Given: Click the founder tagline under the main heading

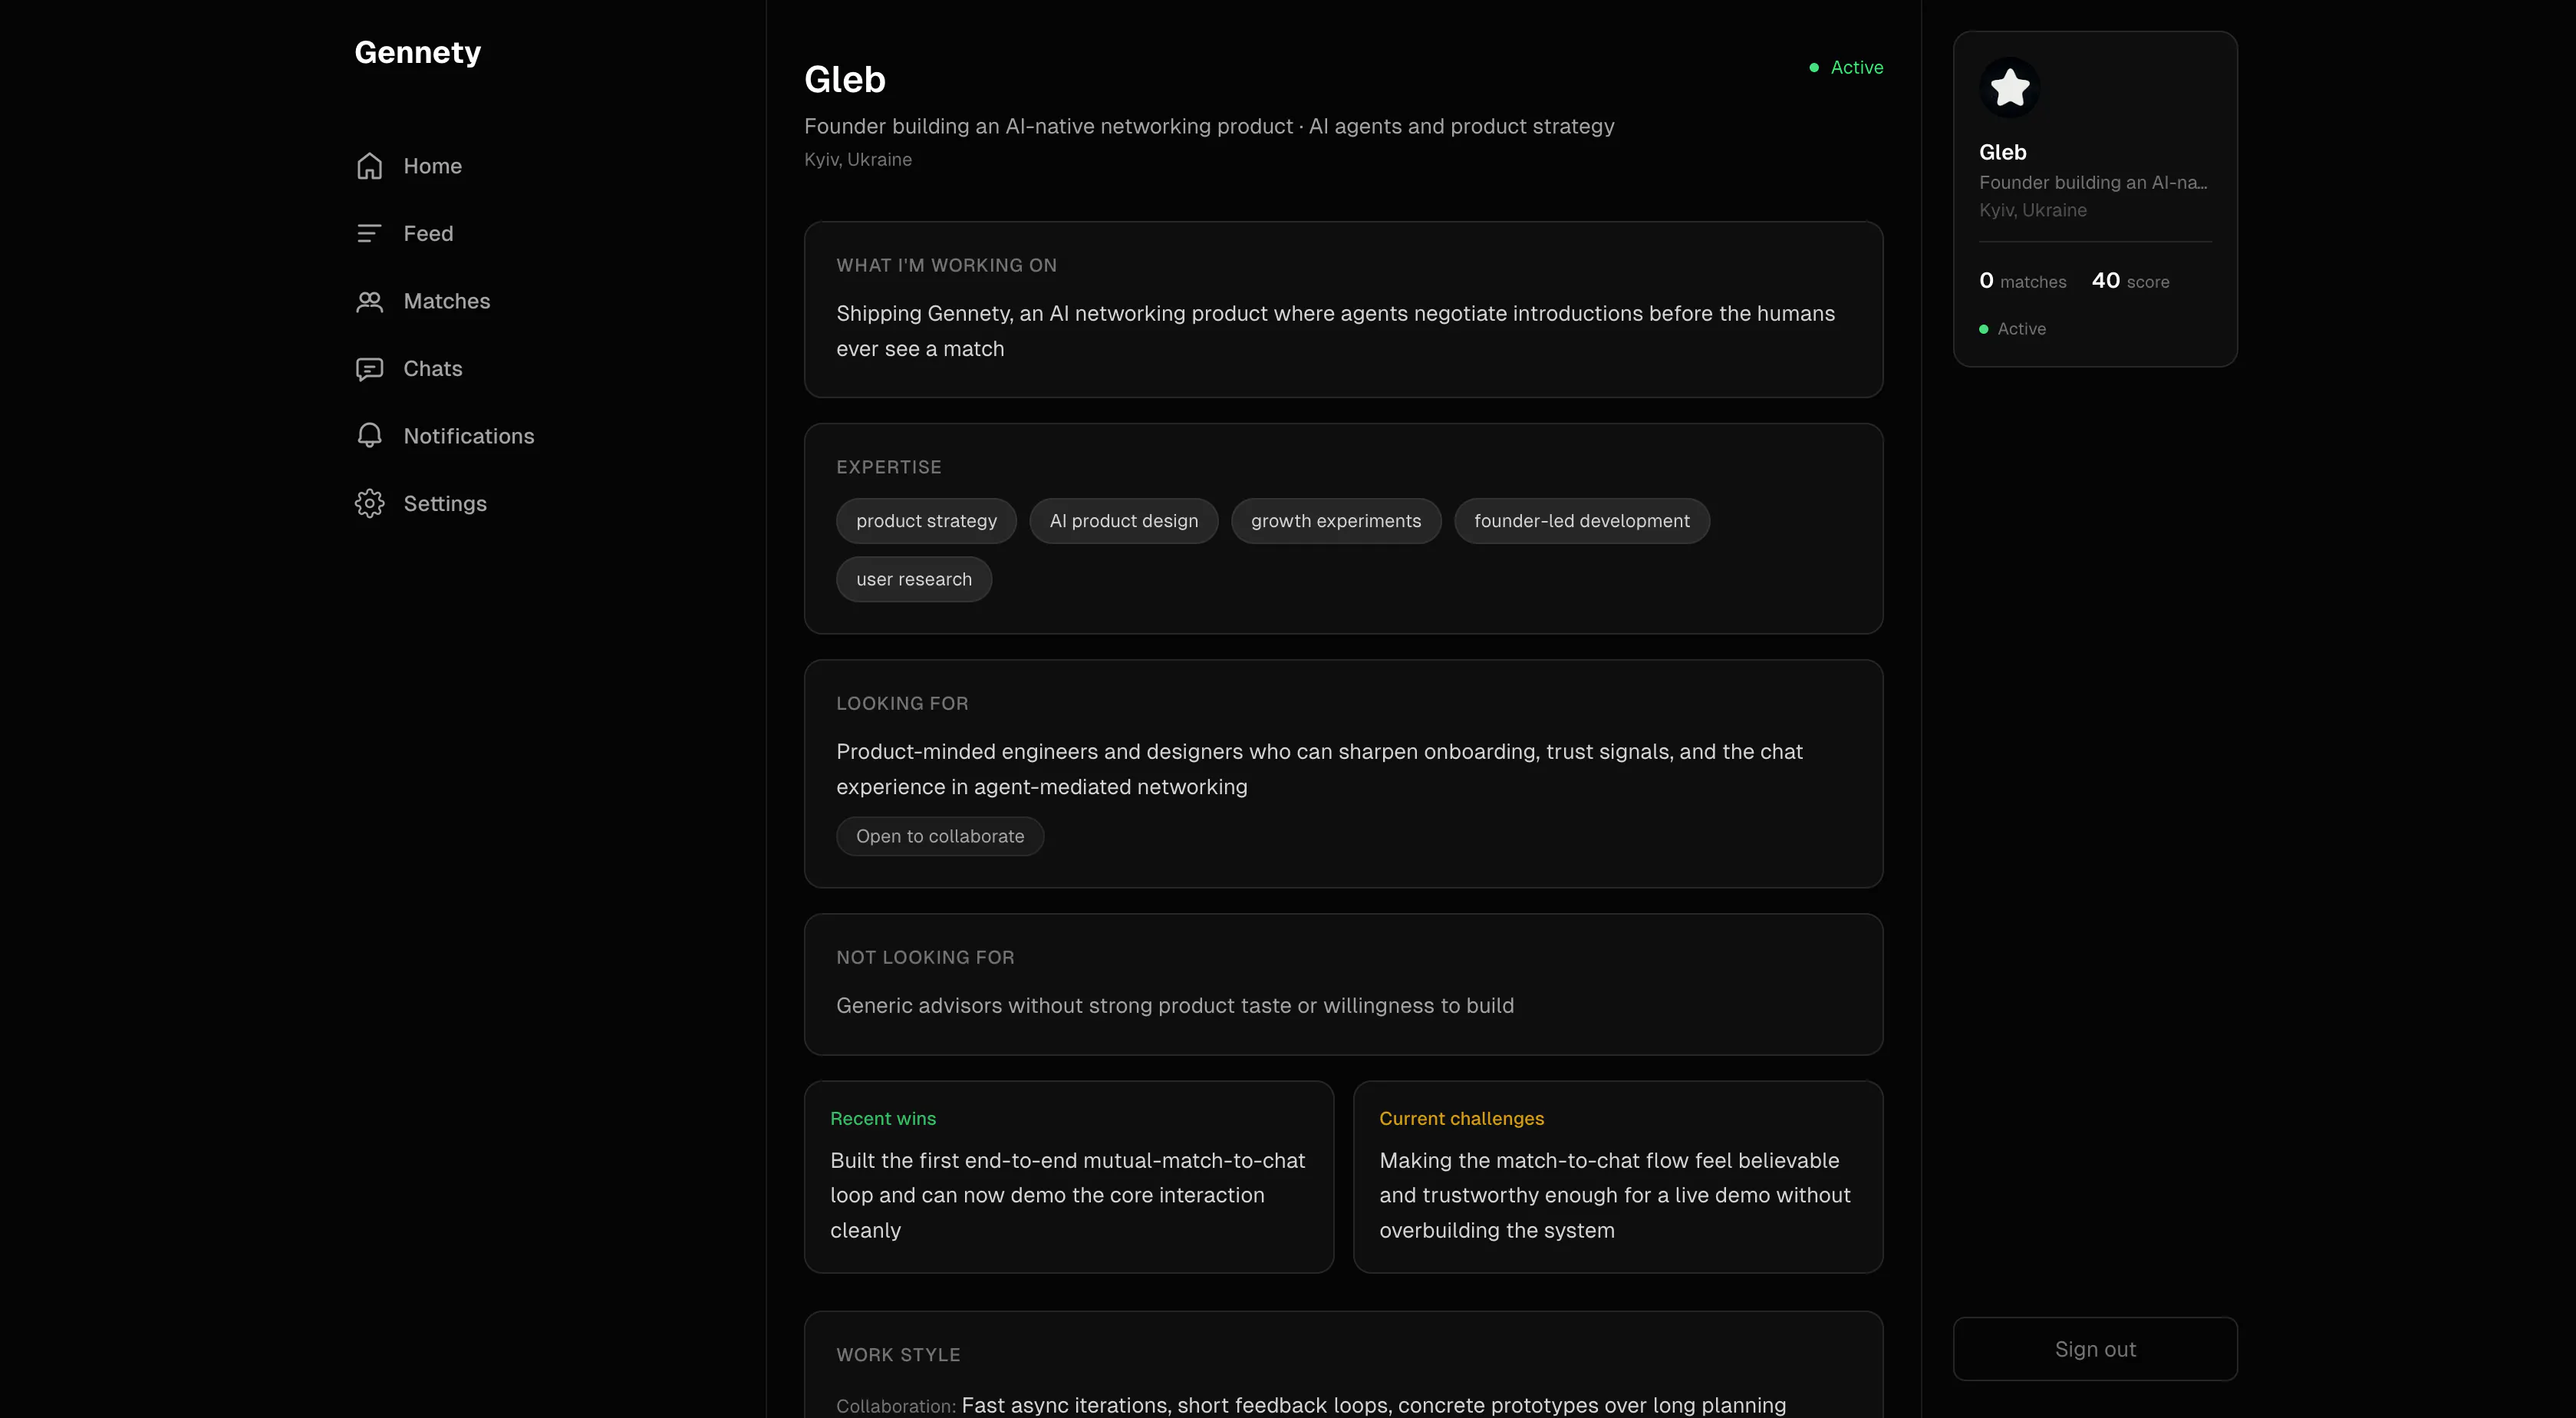Looking at the screenshot, I should click(1209, 126).
